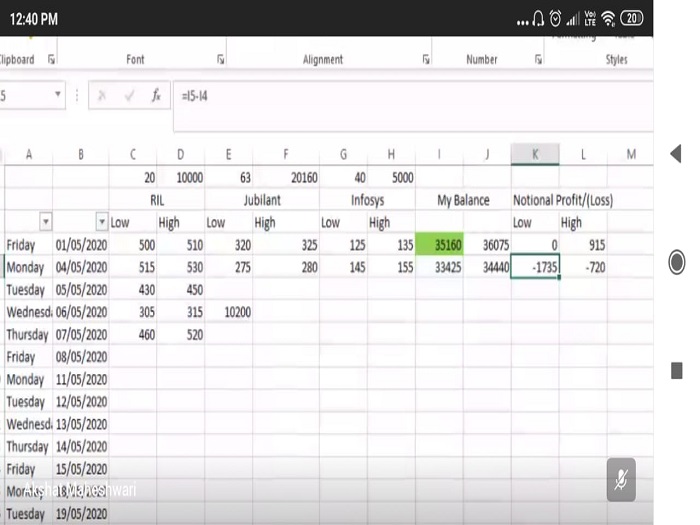Tap the Android home circle button

click(x=676, y=262)
